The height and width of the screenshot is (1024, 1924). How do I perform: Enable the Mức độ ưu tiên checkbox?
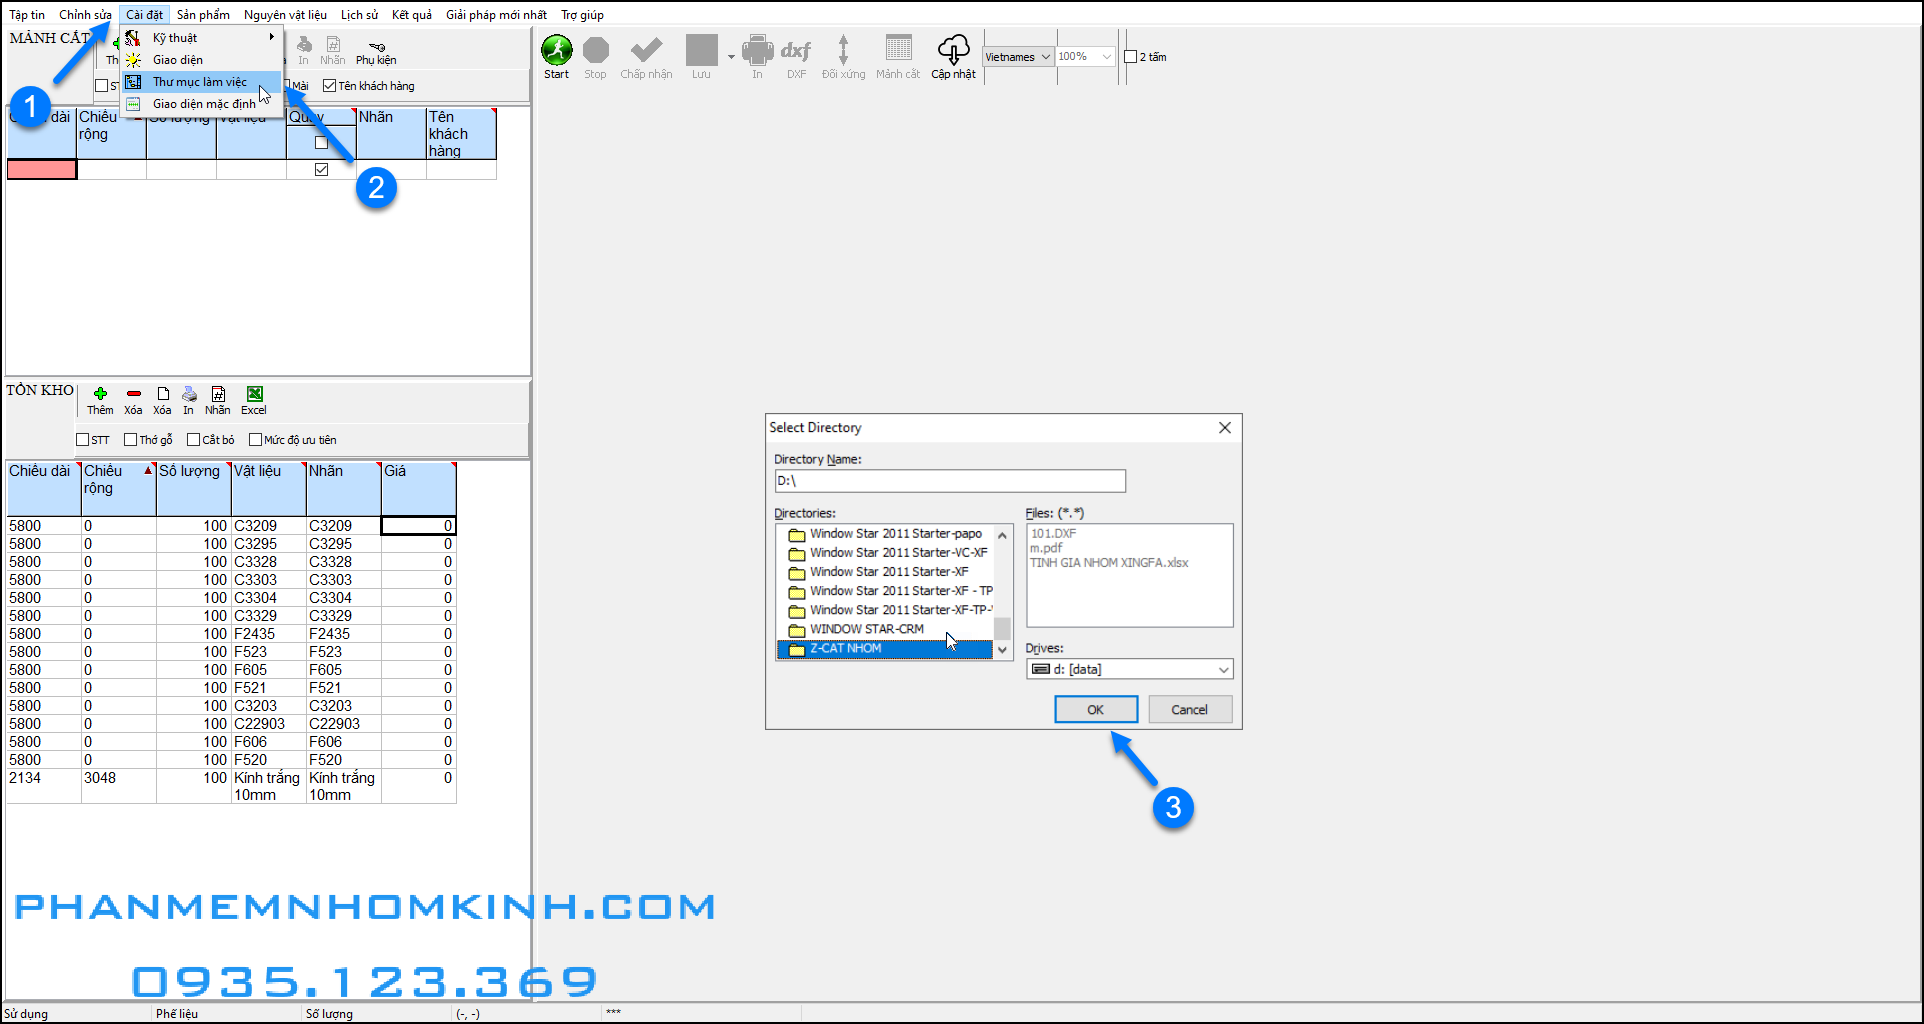click(x=255, y=439)
